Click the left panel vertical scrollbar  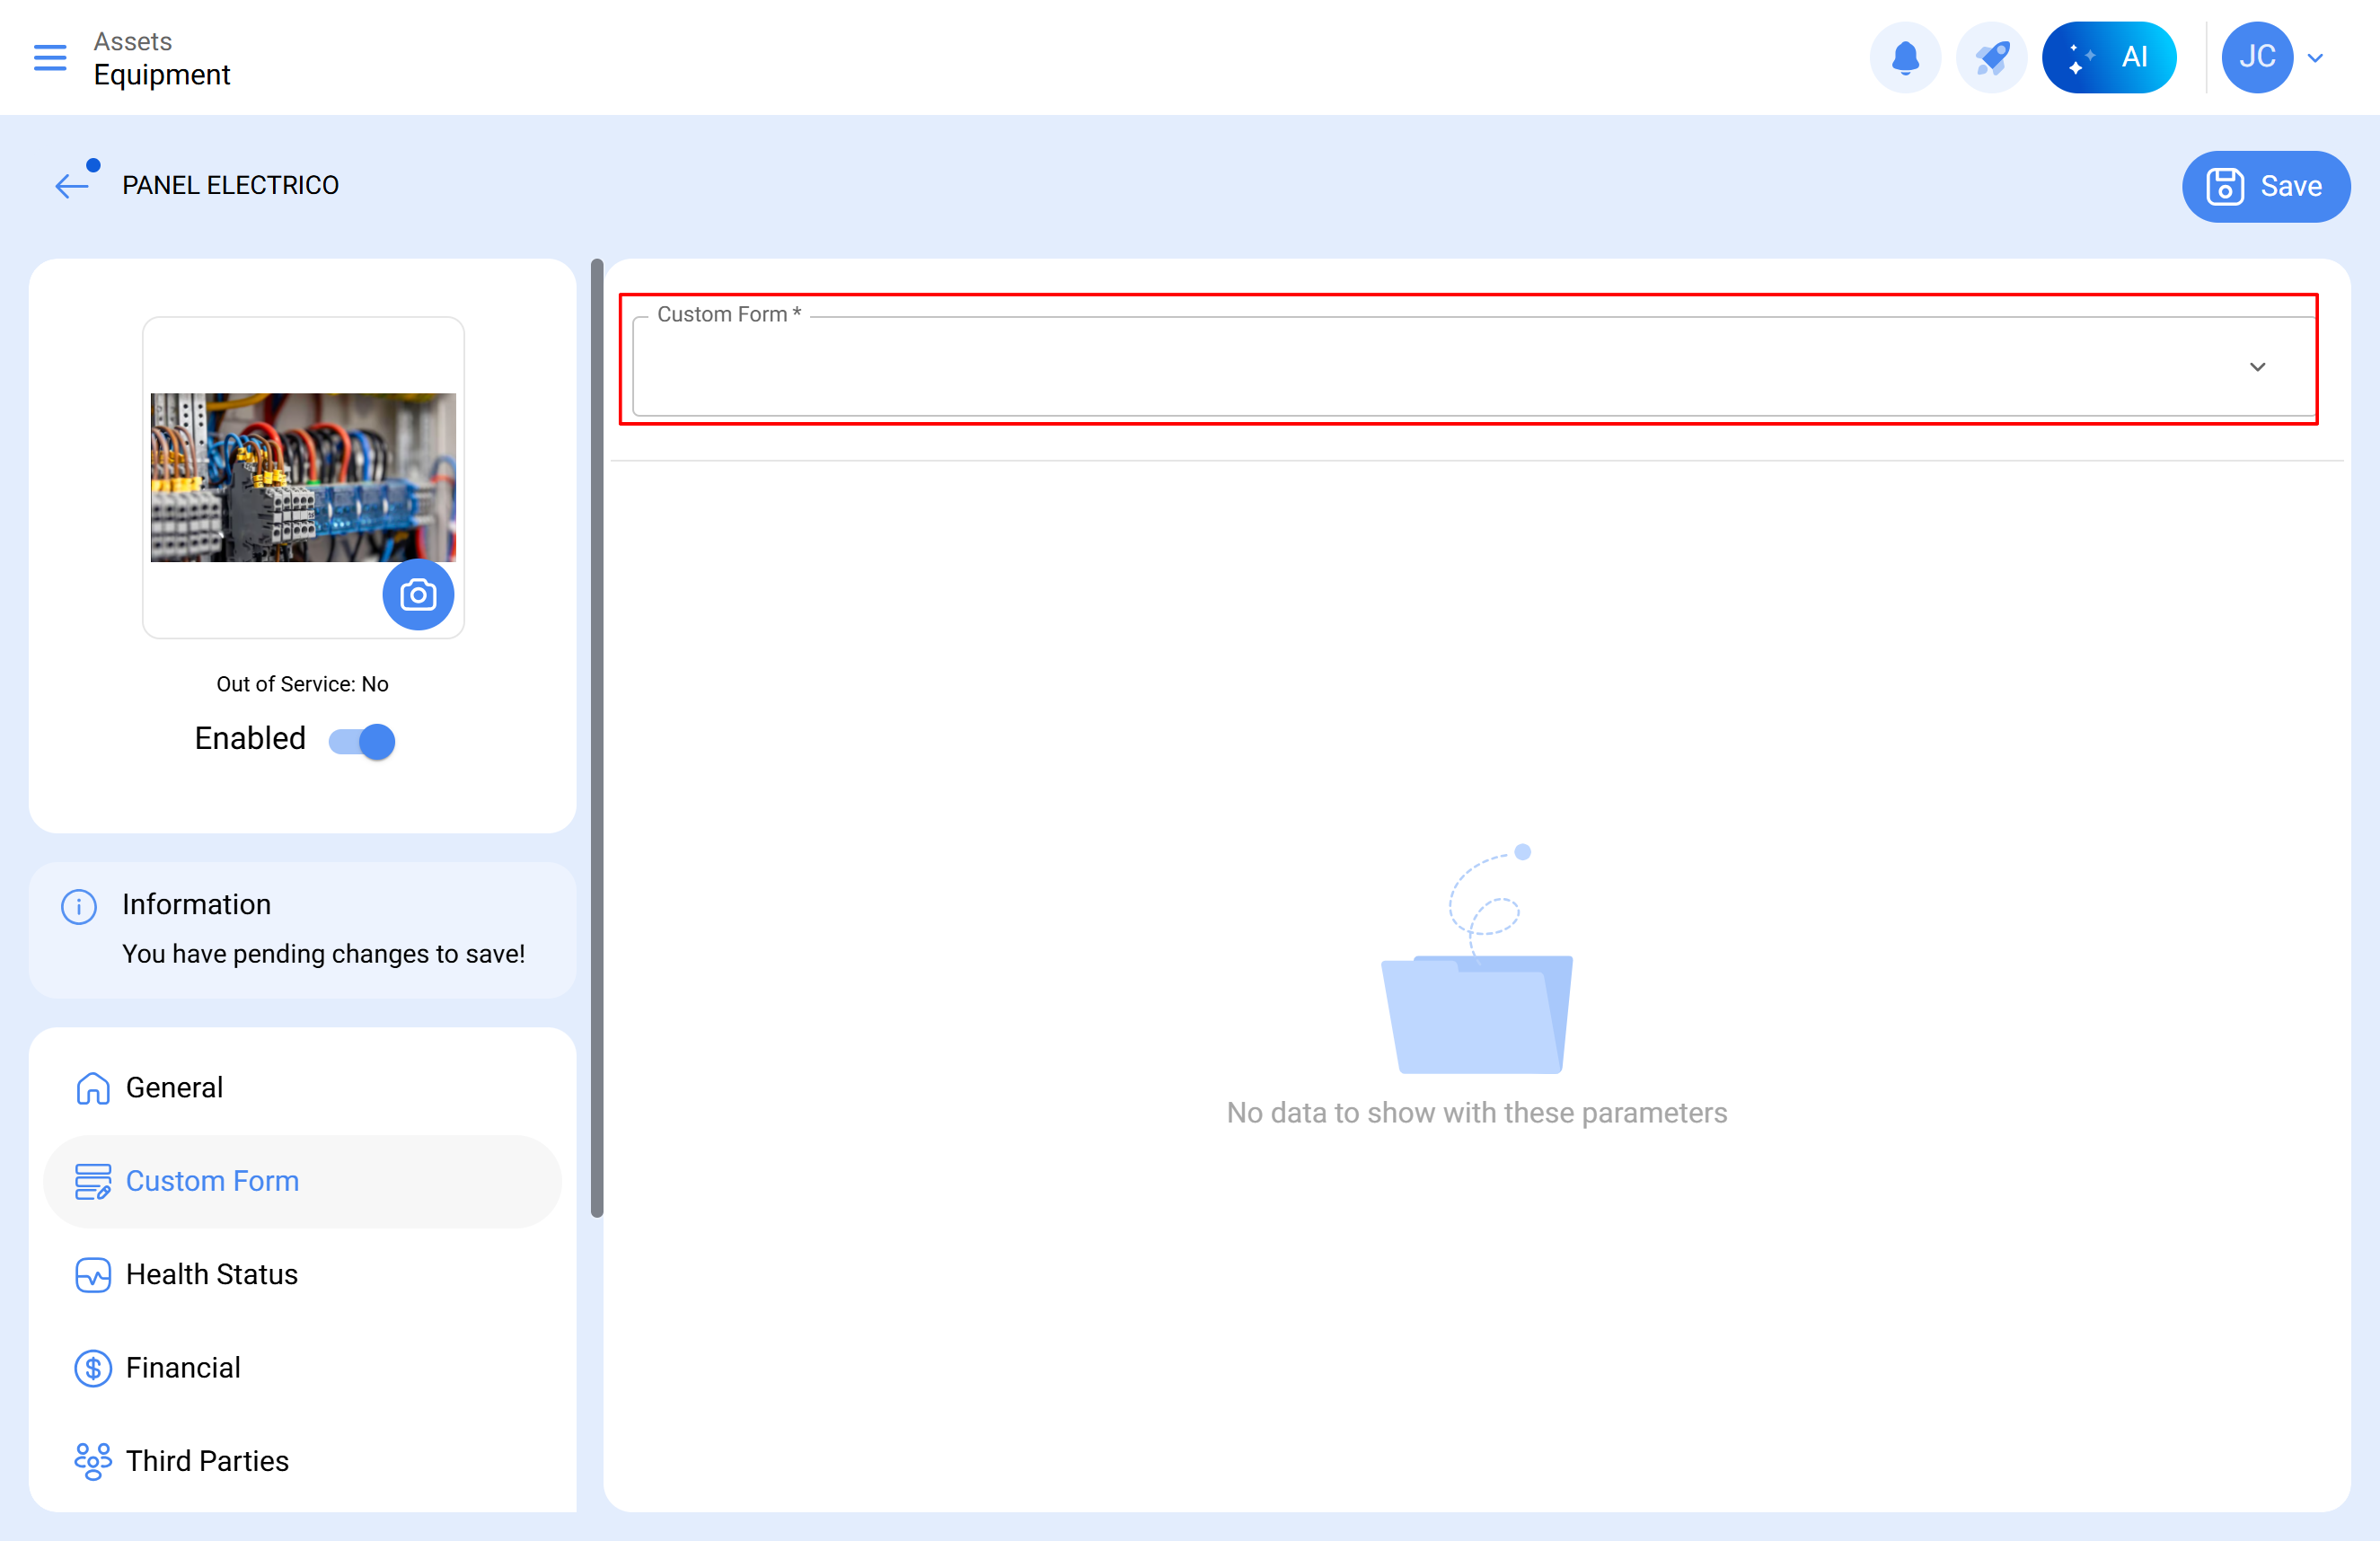coord(597,740)
